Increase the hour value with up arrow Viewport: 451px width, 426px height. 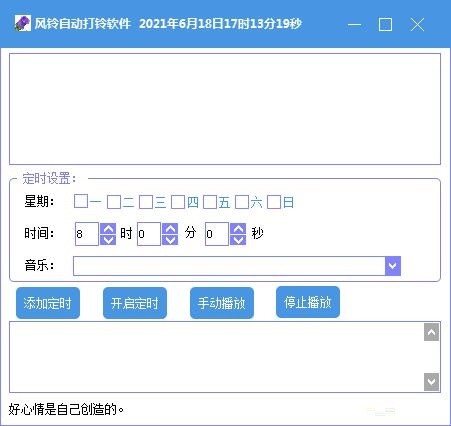(x=108, y=228)
